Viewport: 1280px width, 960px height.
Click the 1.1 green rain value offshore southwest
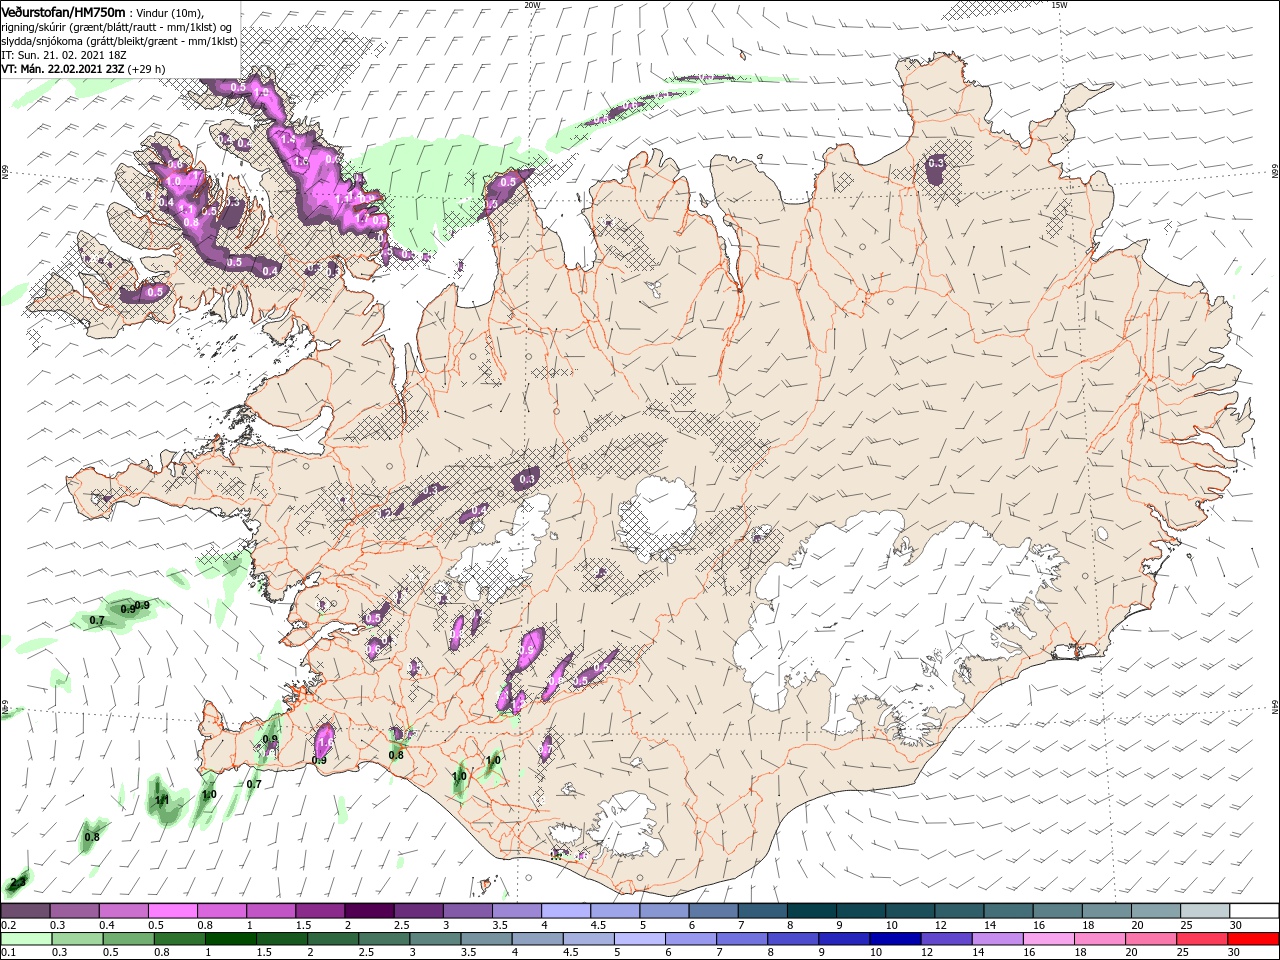[x=162, y=800]
